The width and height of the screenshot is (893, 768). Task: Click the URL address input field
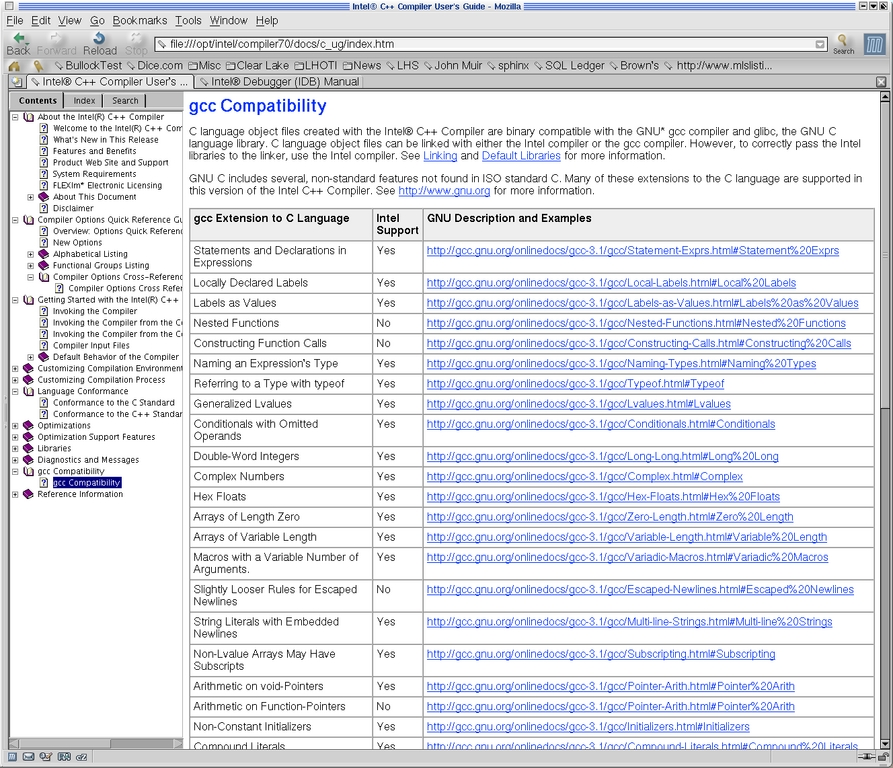pyautogui.click(x=480, y=44)
